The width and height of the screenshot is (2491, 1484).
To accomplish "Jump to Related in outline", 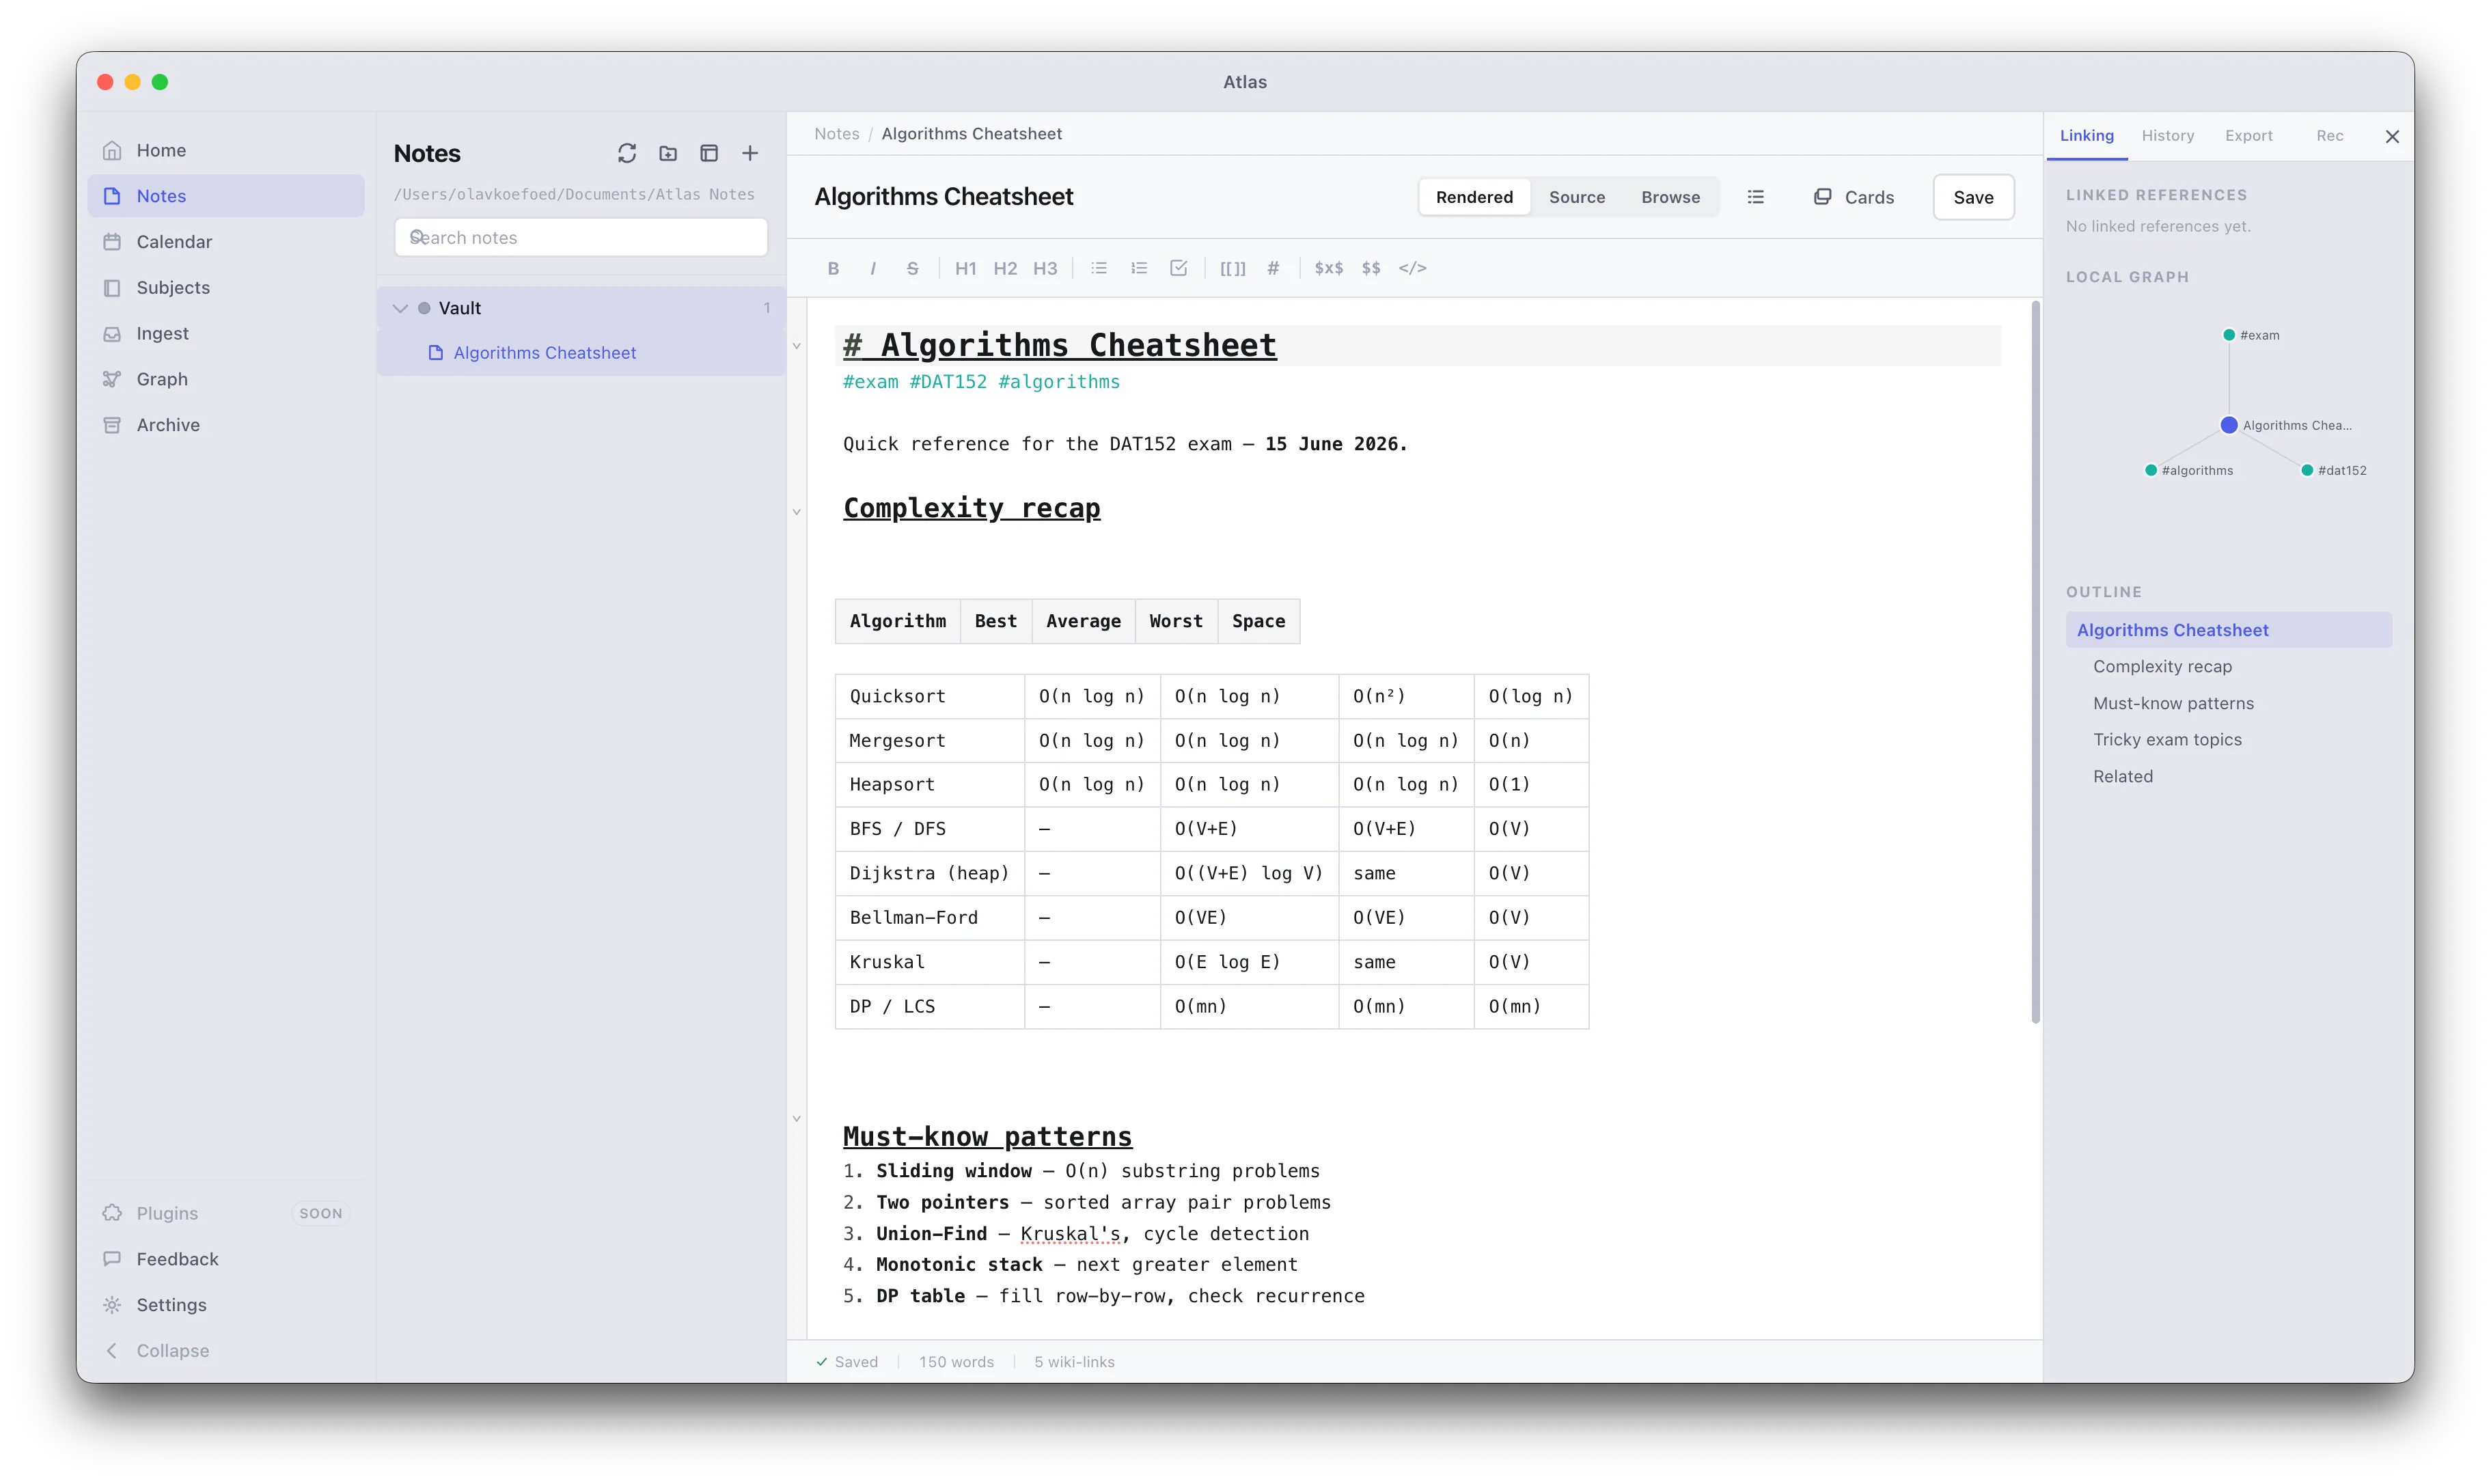I will [2228, 776].
